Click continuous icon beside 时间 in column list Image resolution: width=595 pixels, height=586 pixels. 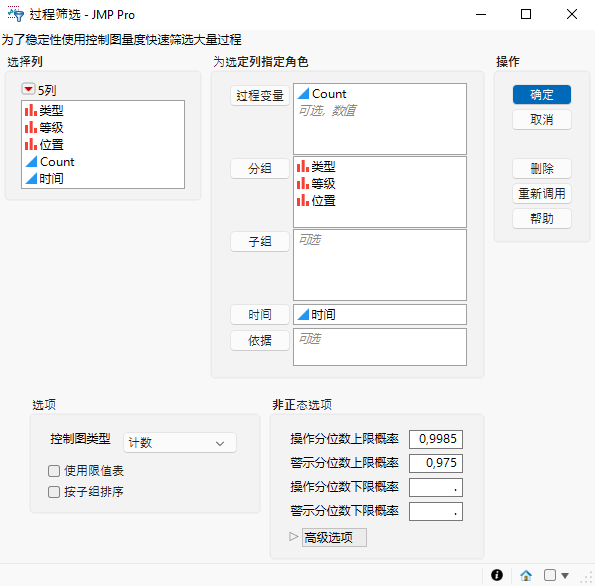point(31,178)
